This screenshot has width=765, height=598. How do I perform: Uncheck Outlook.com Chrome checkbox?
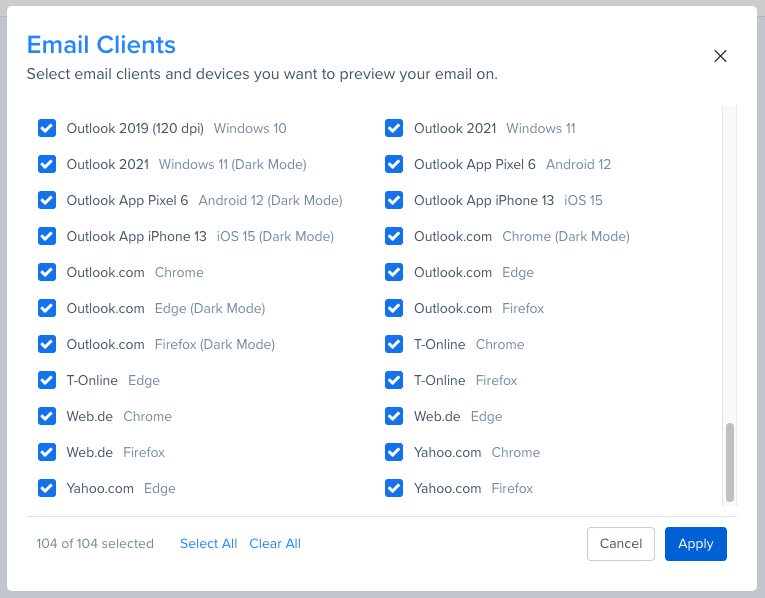pyautogui.click(x=47, y=272)
